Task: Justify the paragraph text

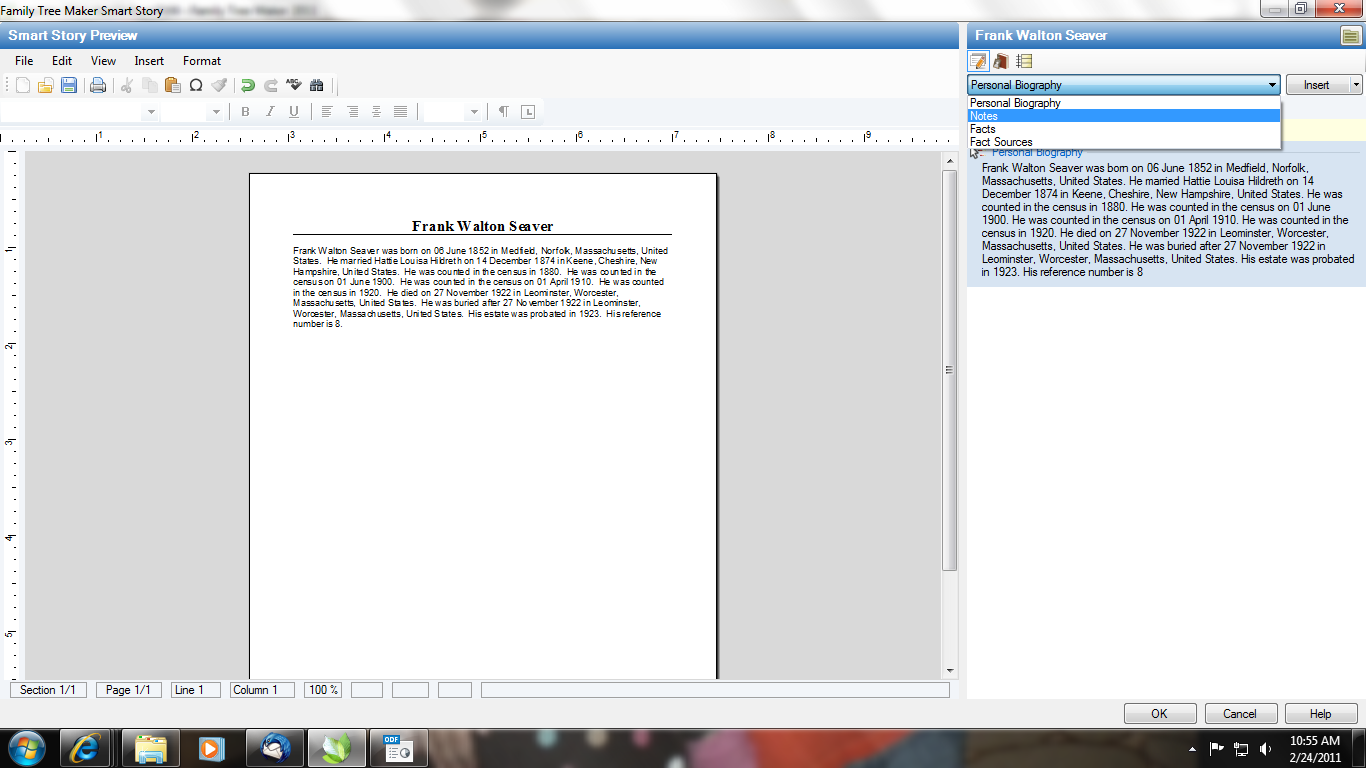Action: 400,112
